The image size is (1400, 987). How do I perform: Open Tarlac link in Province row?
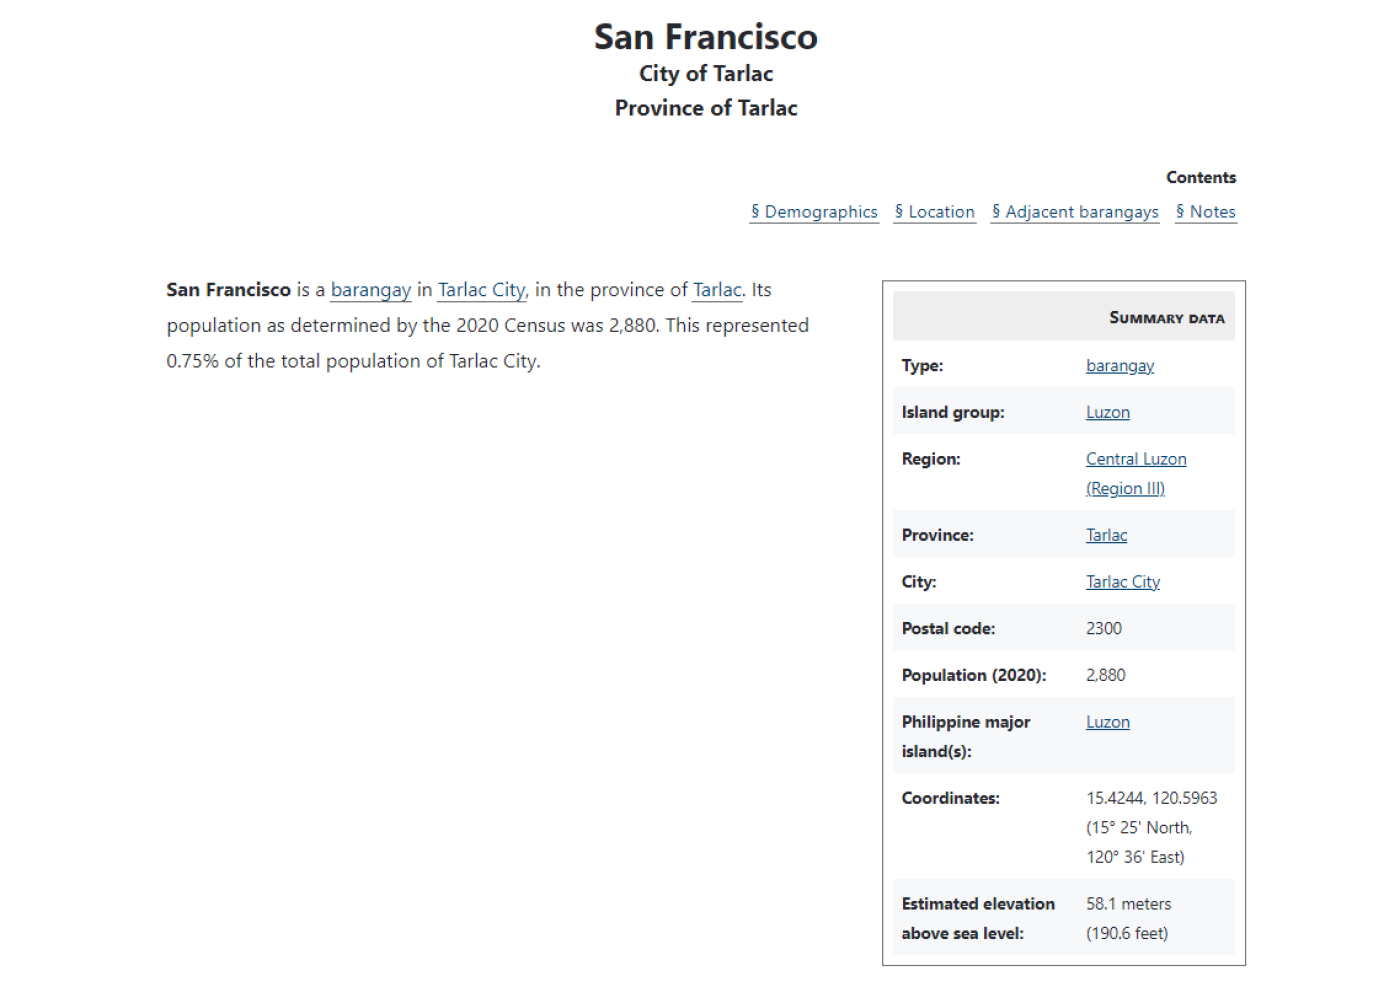(1106, 535)
